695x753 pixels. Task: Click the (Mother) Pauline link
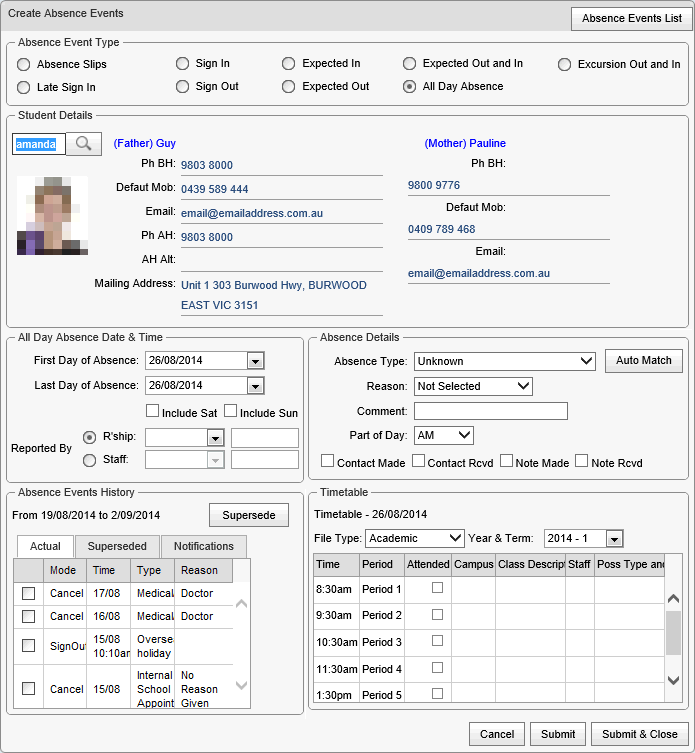465,143
